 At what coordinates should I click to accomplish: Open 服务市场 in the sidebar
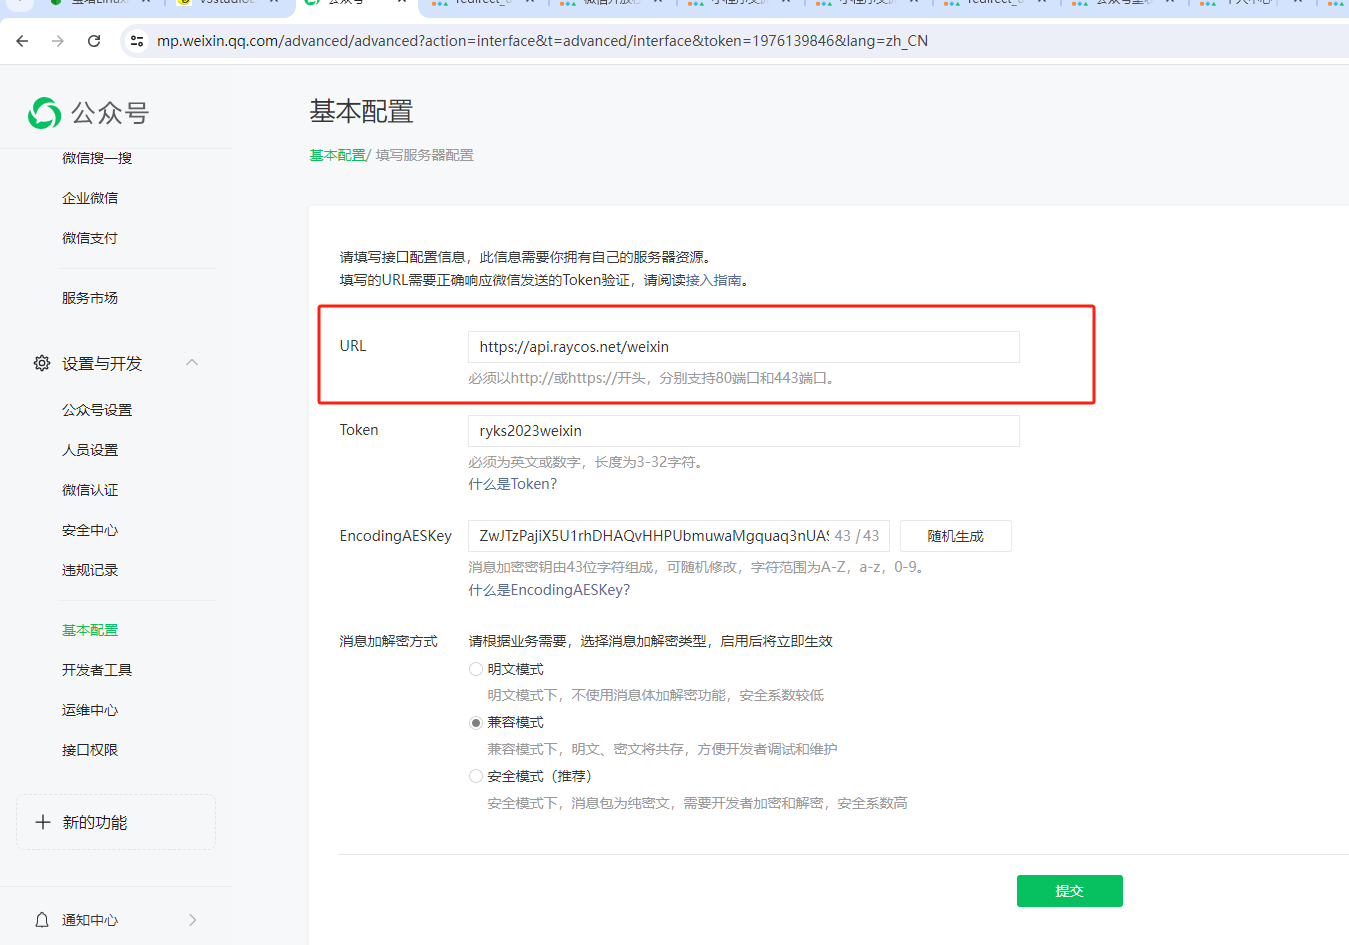click(x=90, y=298)
